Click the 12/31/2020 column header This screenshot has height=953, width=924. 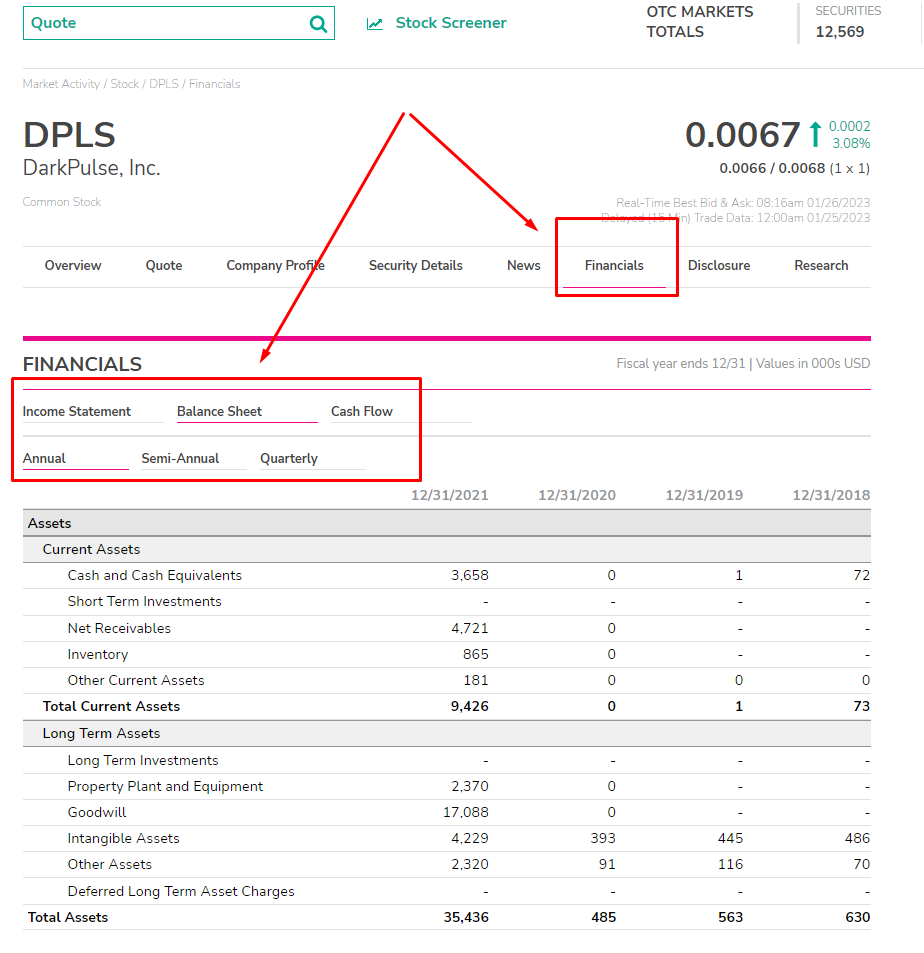577,495
